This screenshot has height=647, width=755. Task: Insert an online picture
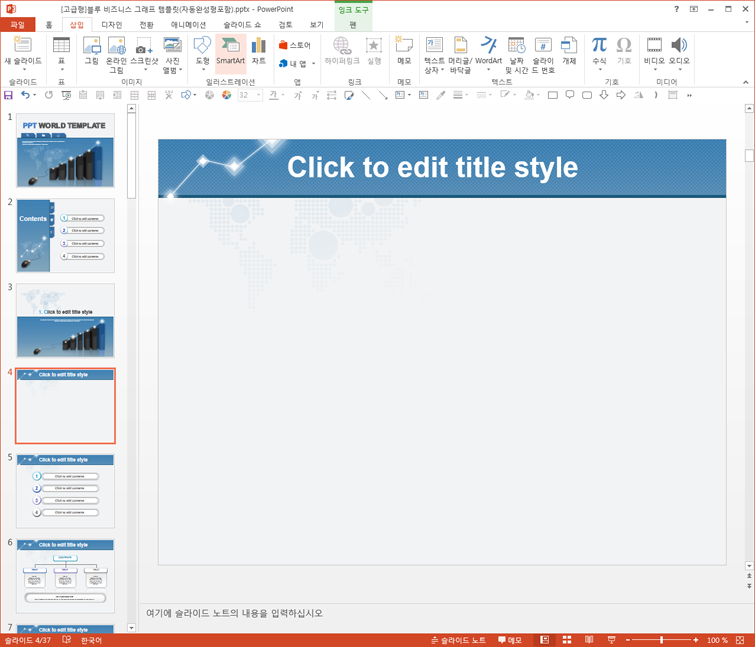tap(116, 54)
